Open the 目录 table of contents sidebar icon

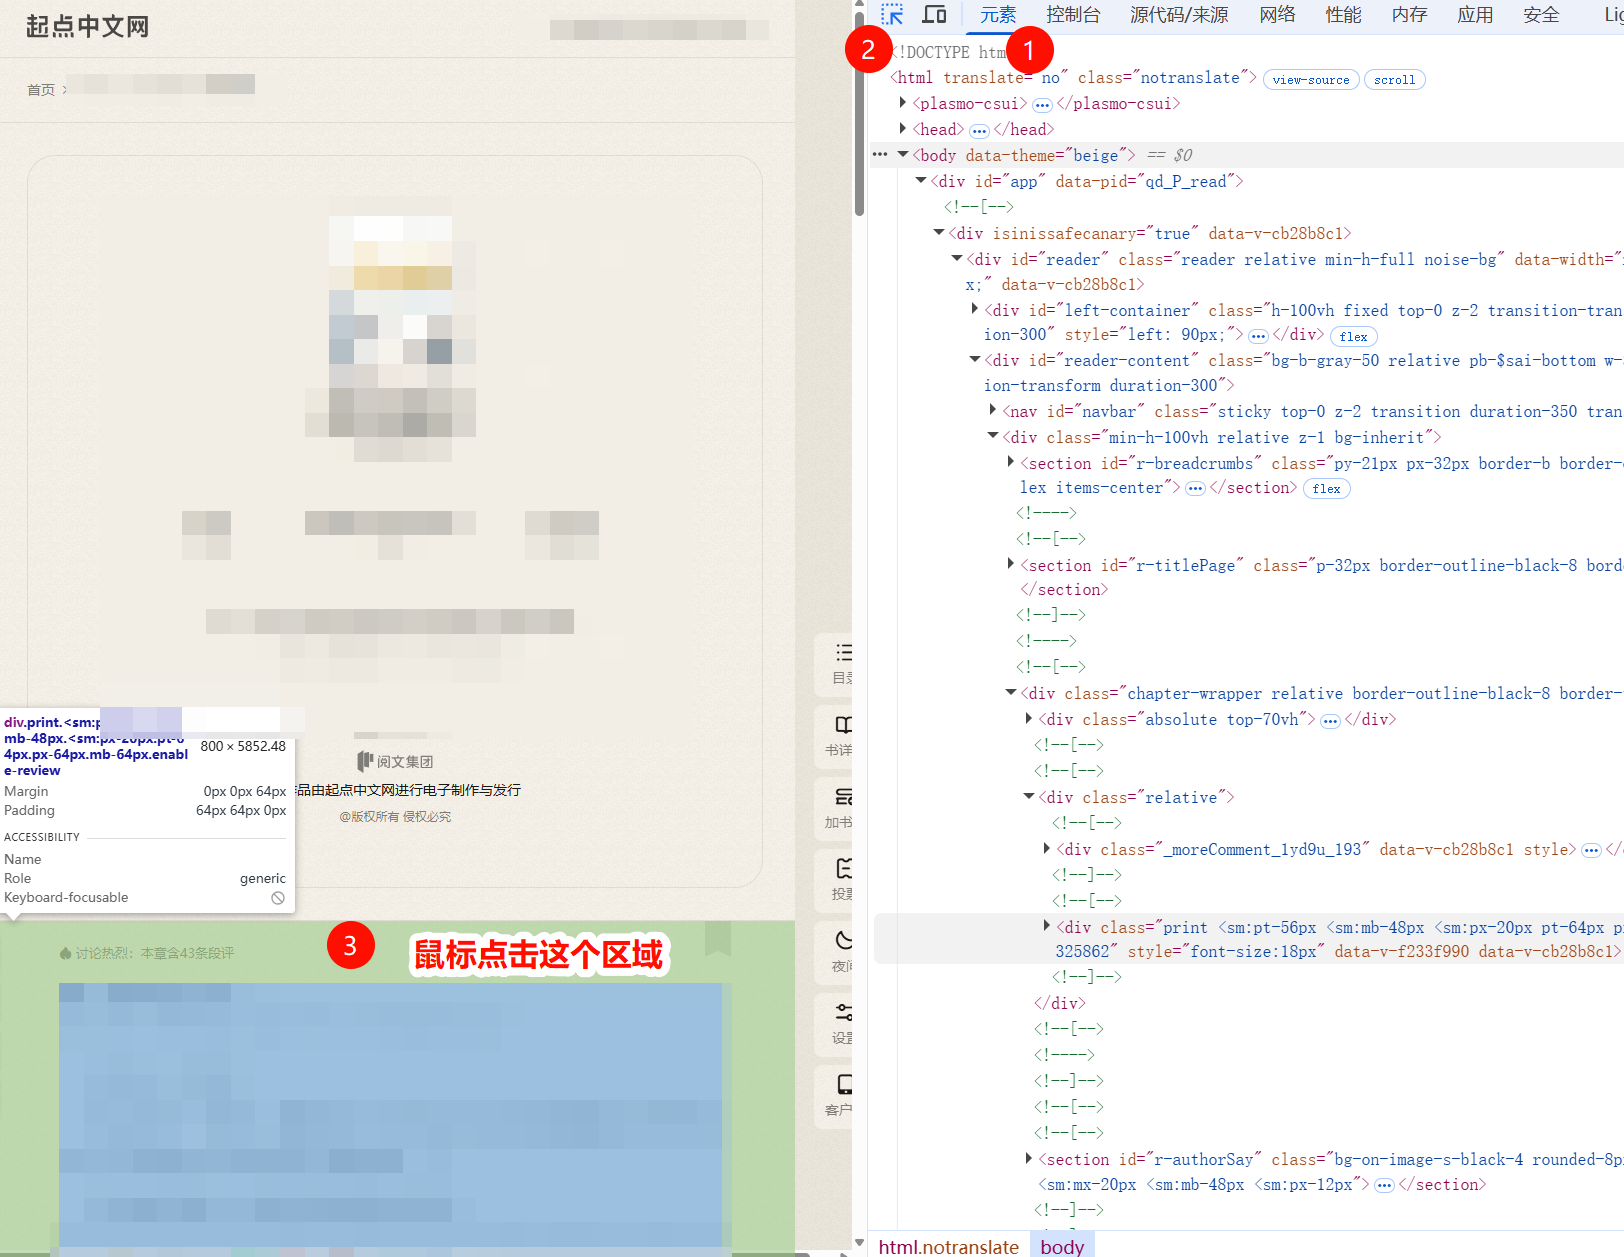click(x=843, y=654)
